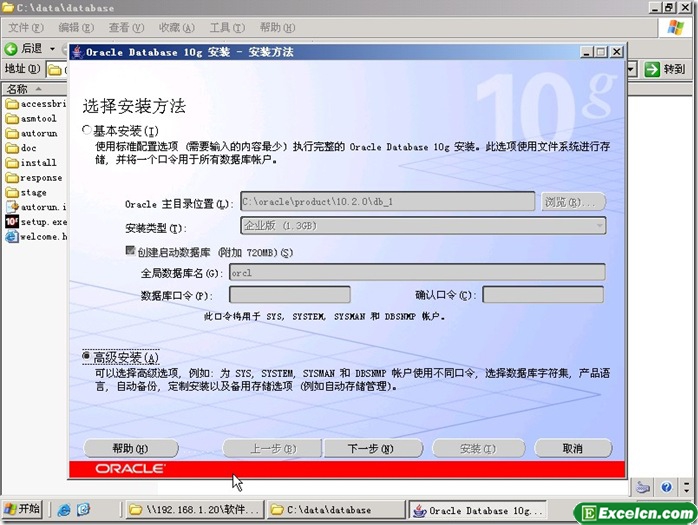This screenshot has height=525, width=698.
Task: Click the icon left of the help question mark
Action: [642, 487]
